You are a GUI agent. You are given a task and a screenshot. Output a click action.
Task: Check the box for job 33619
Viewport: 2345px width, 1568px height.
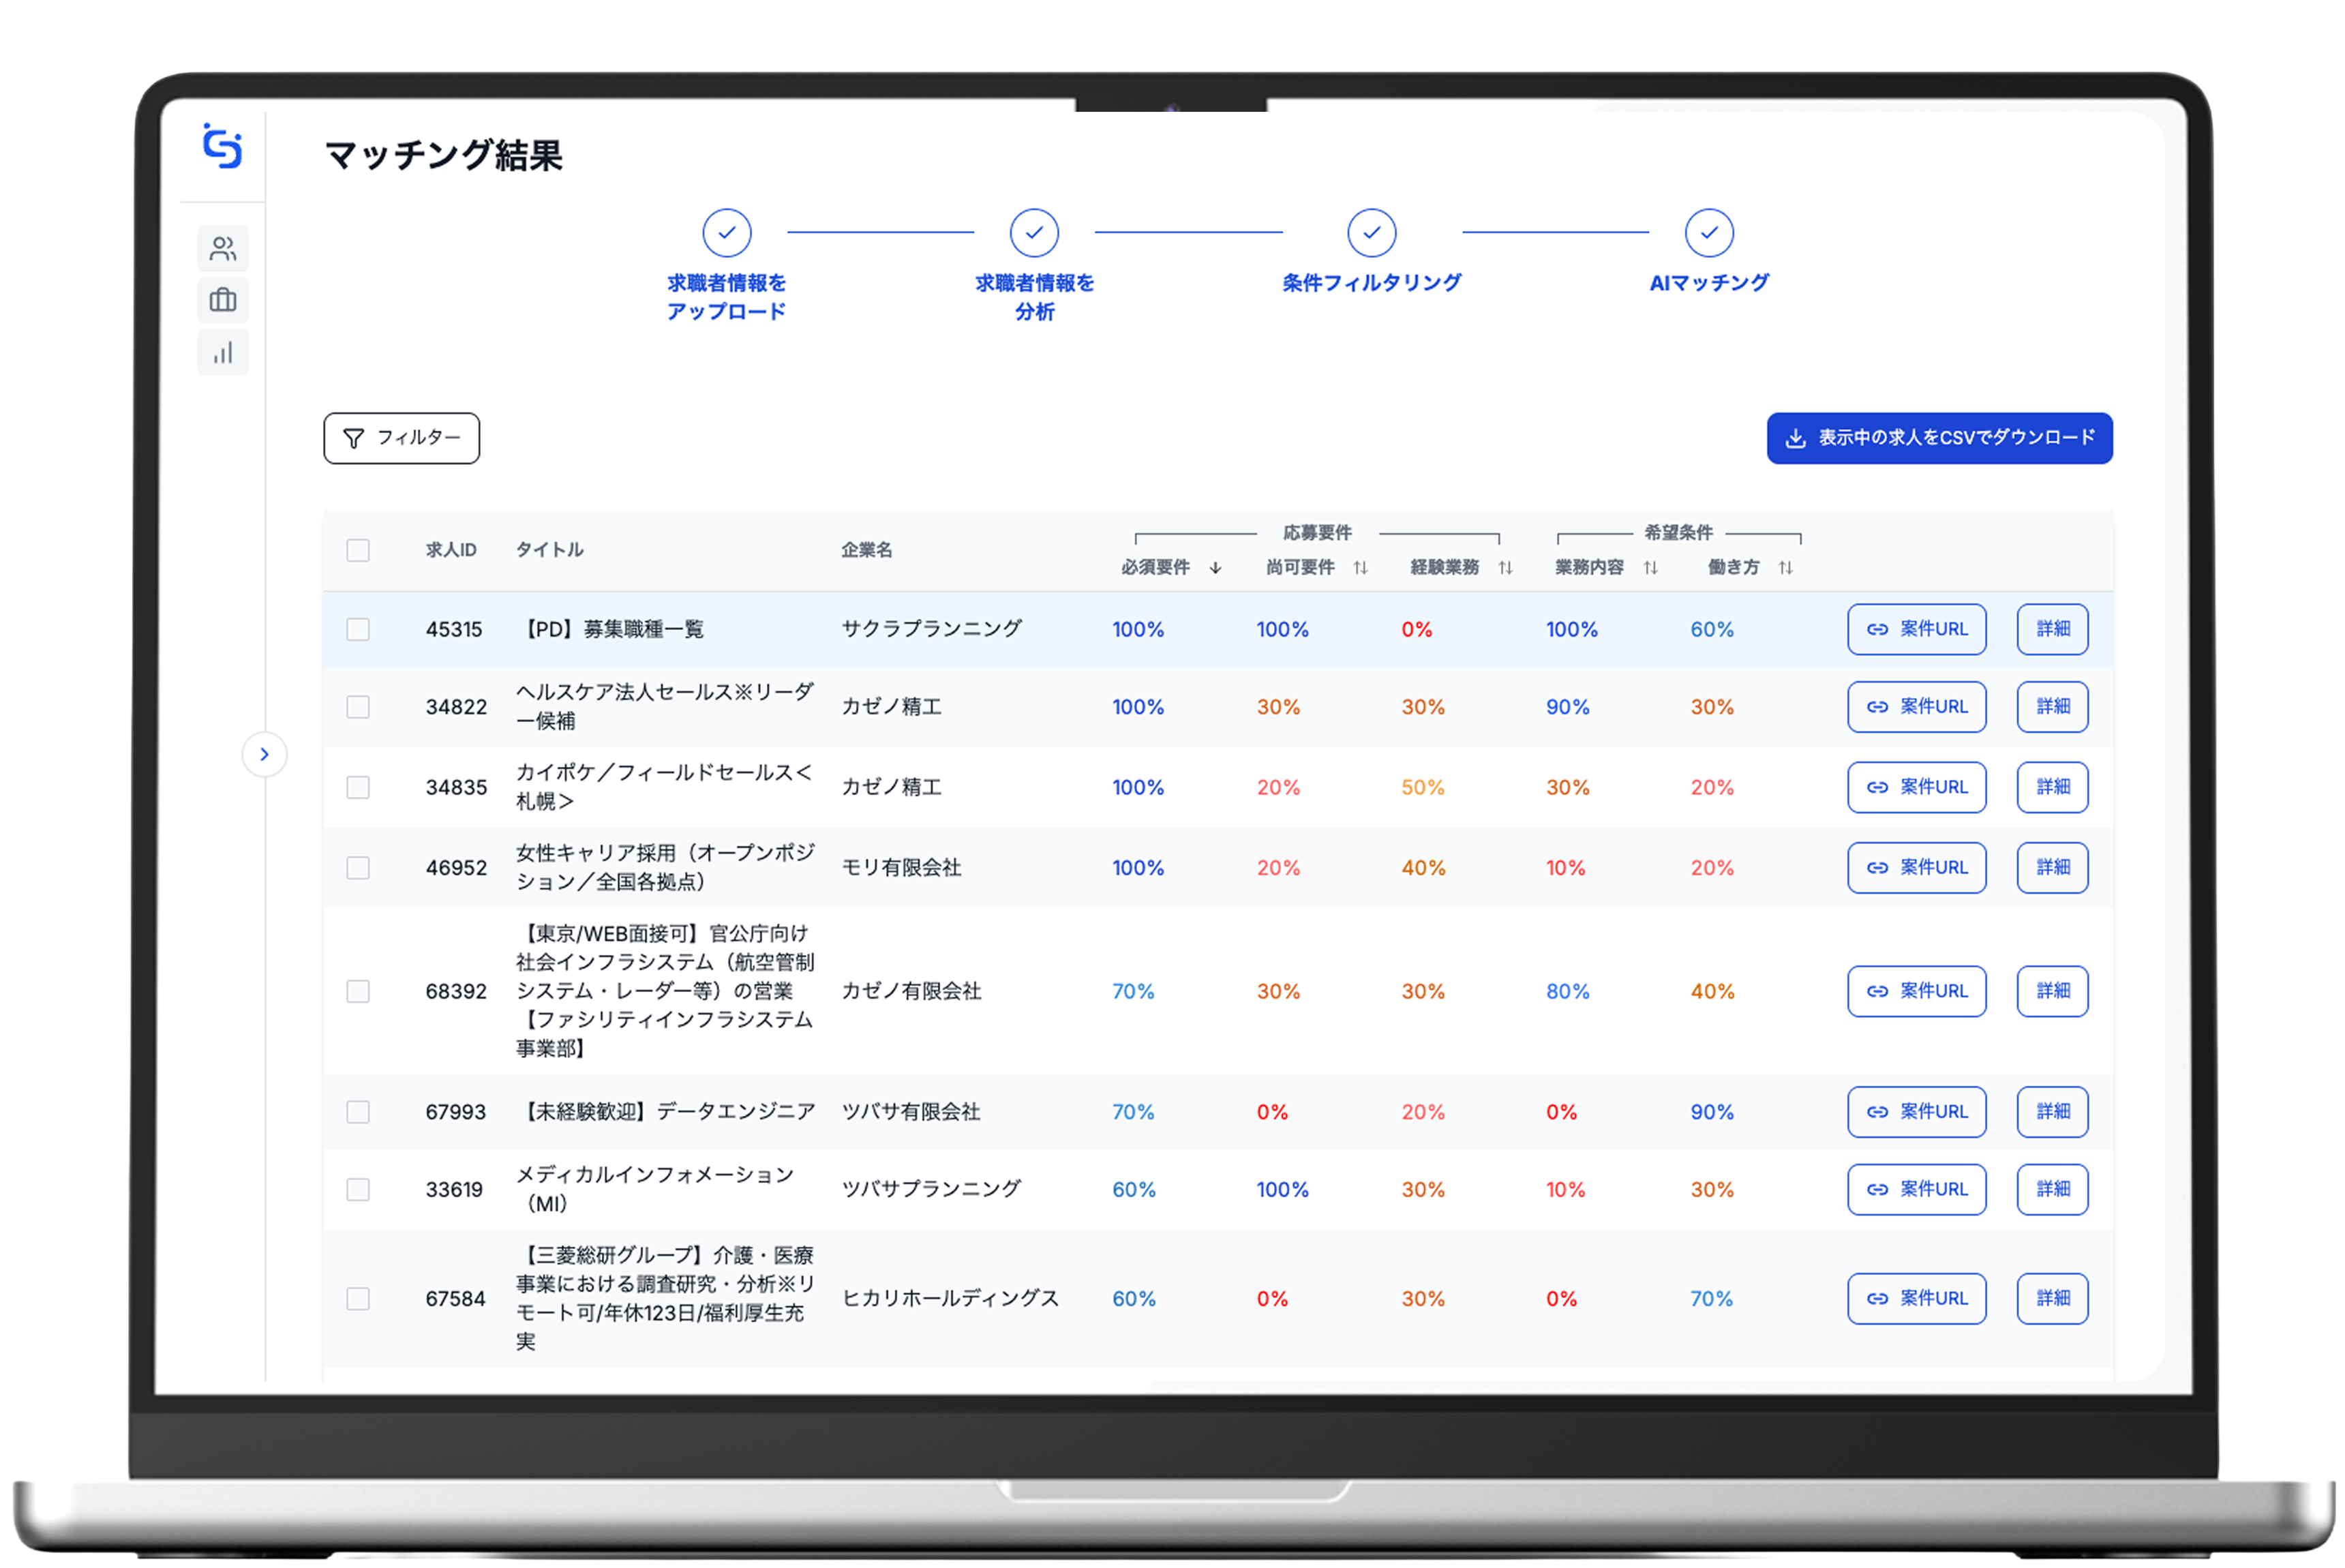(358, 1189)
